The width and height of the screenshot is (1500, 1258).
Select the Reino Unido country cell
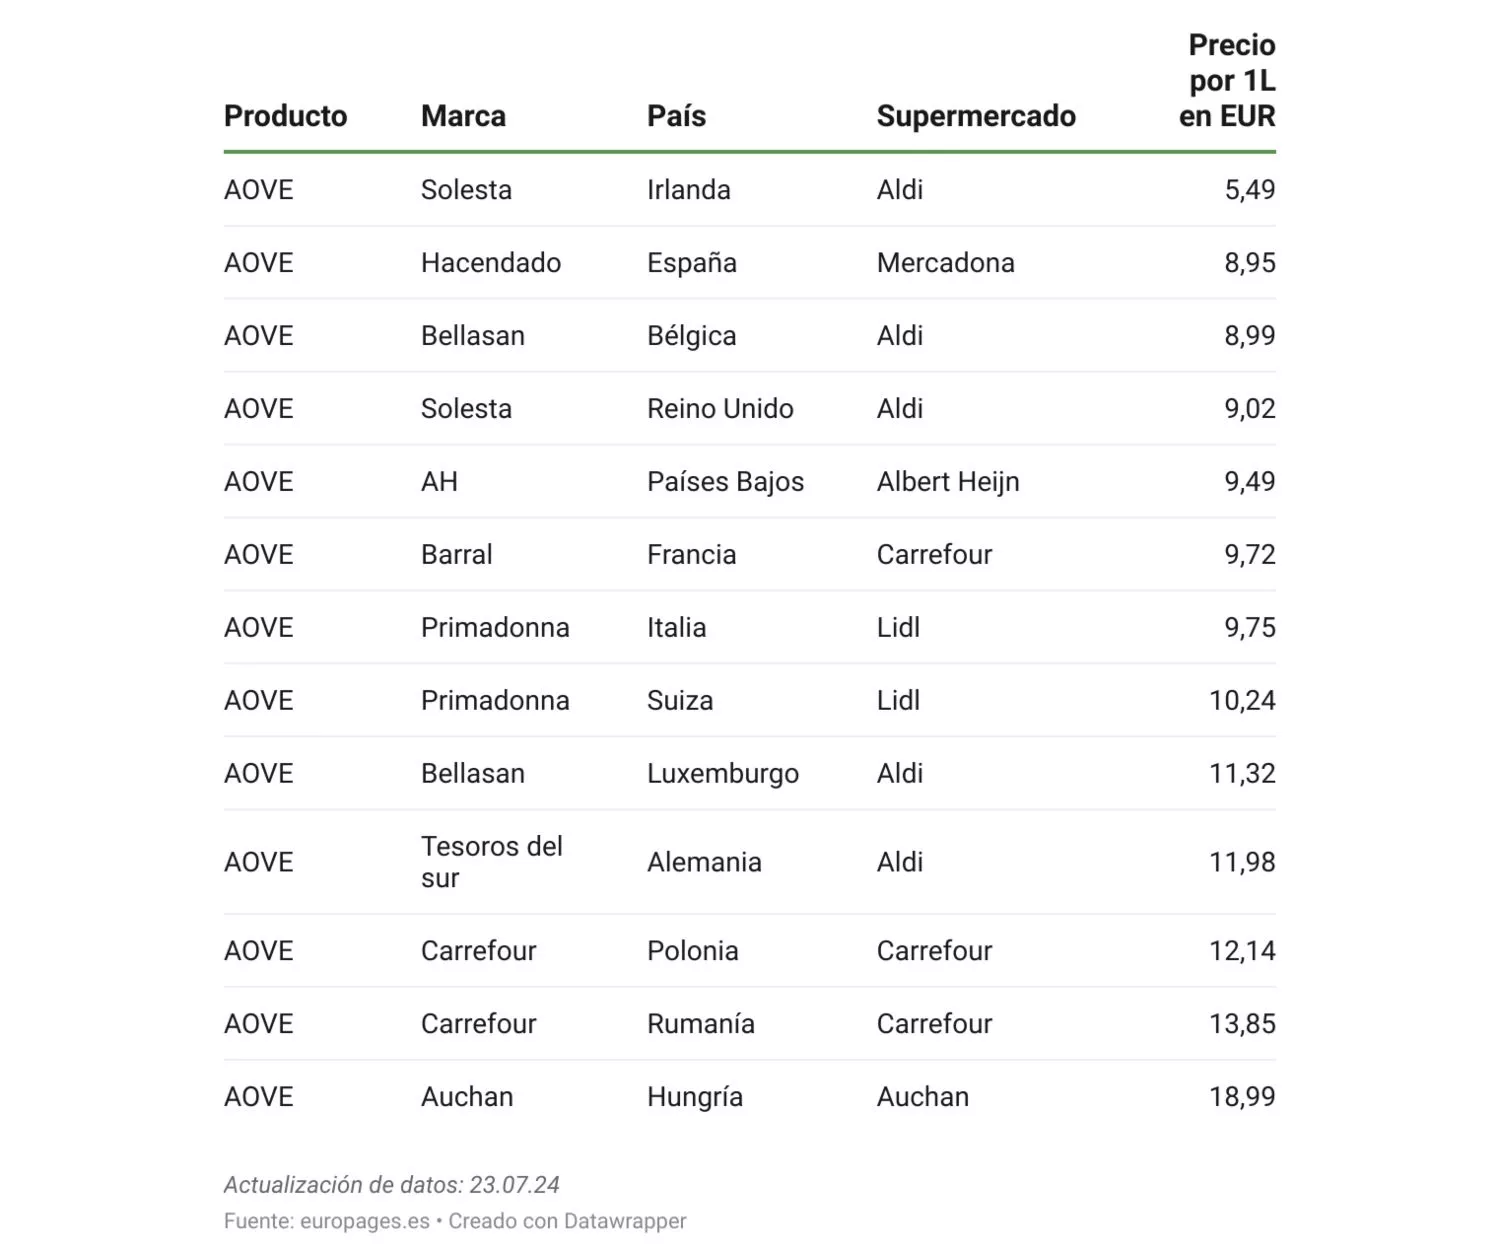point(720,409)
